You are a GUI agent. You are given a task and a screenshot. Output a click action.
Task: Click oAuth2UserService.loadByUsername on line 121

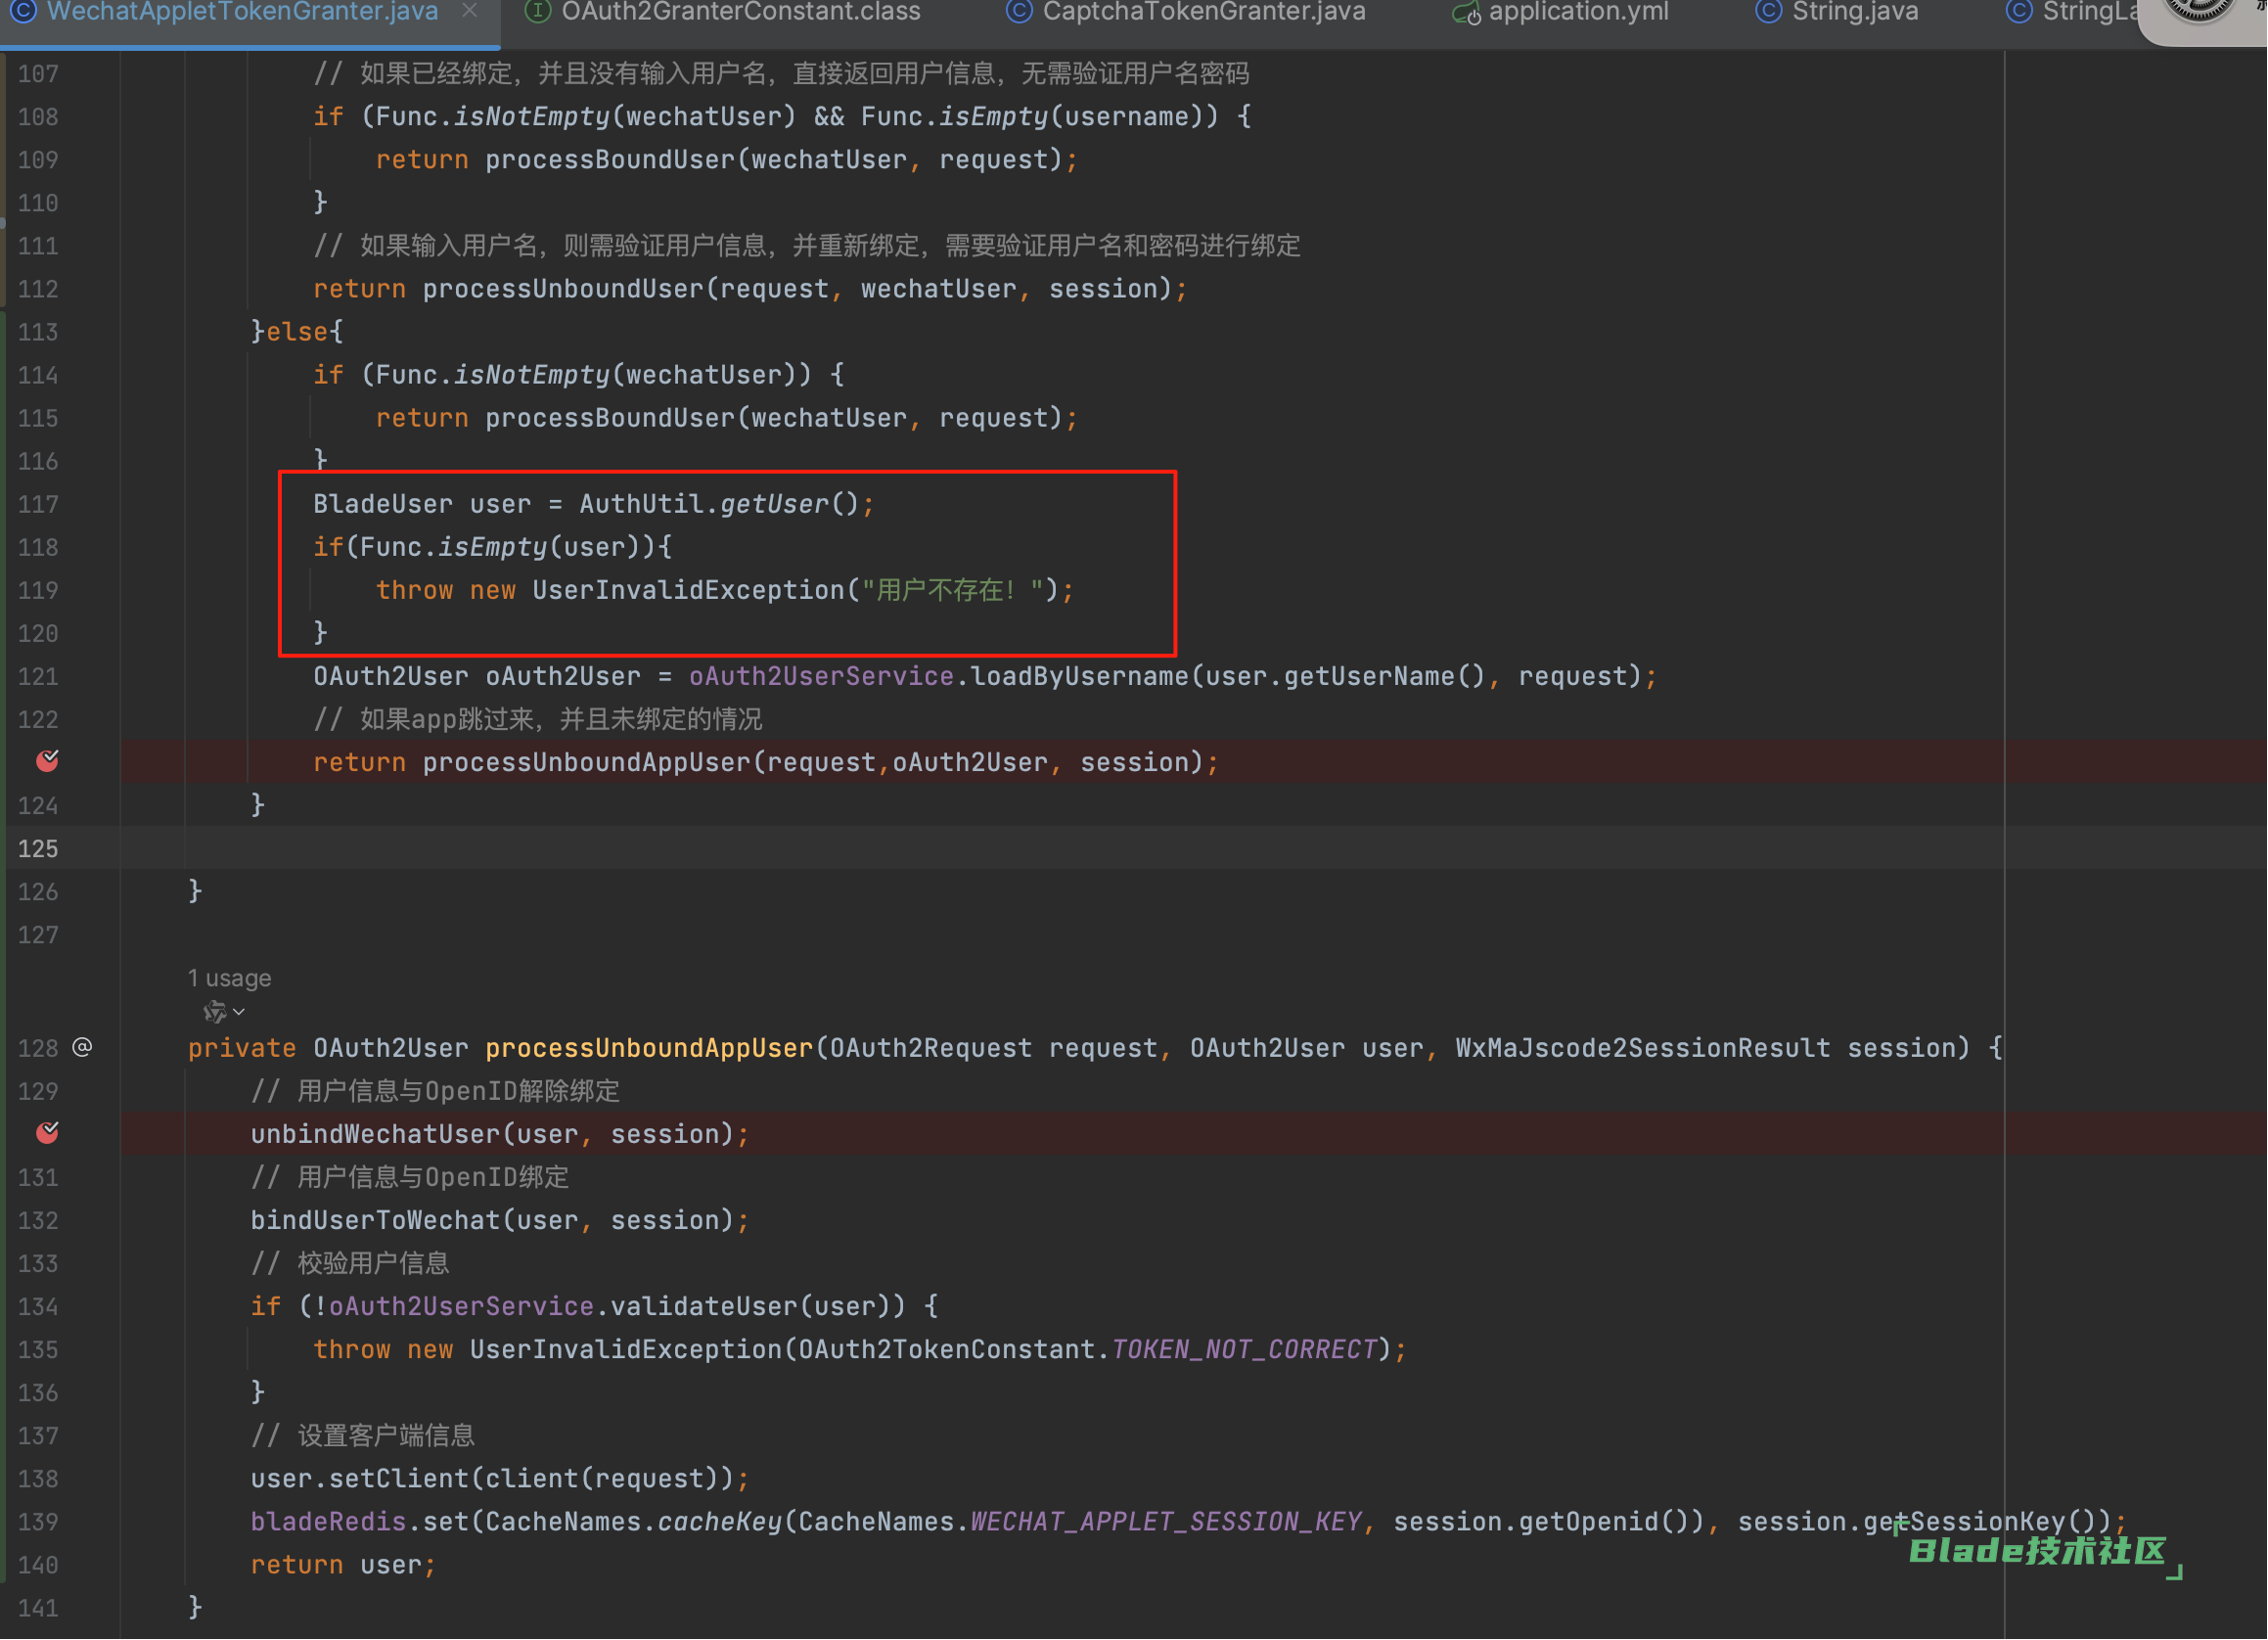[938, 675]
